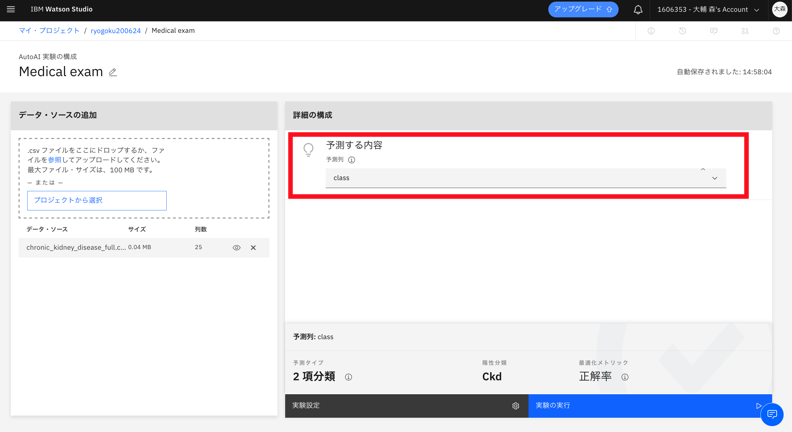The width and height of the screenshot is (792, 432).
Task: Go to マイ・プロジェクト breadcrumb
Action: tap(50, 31)
